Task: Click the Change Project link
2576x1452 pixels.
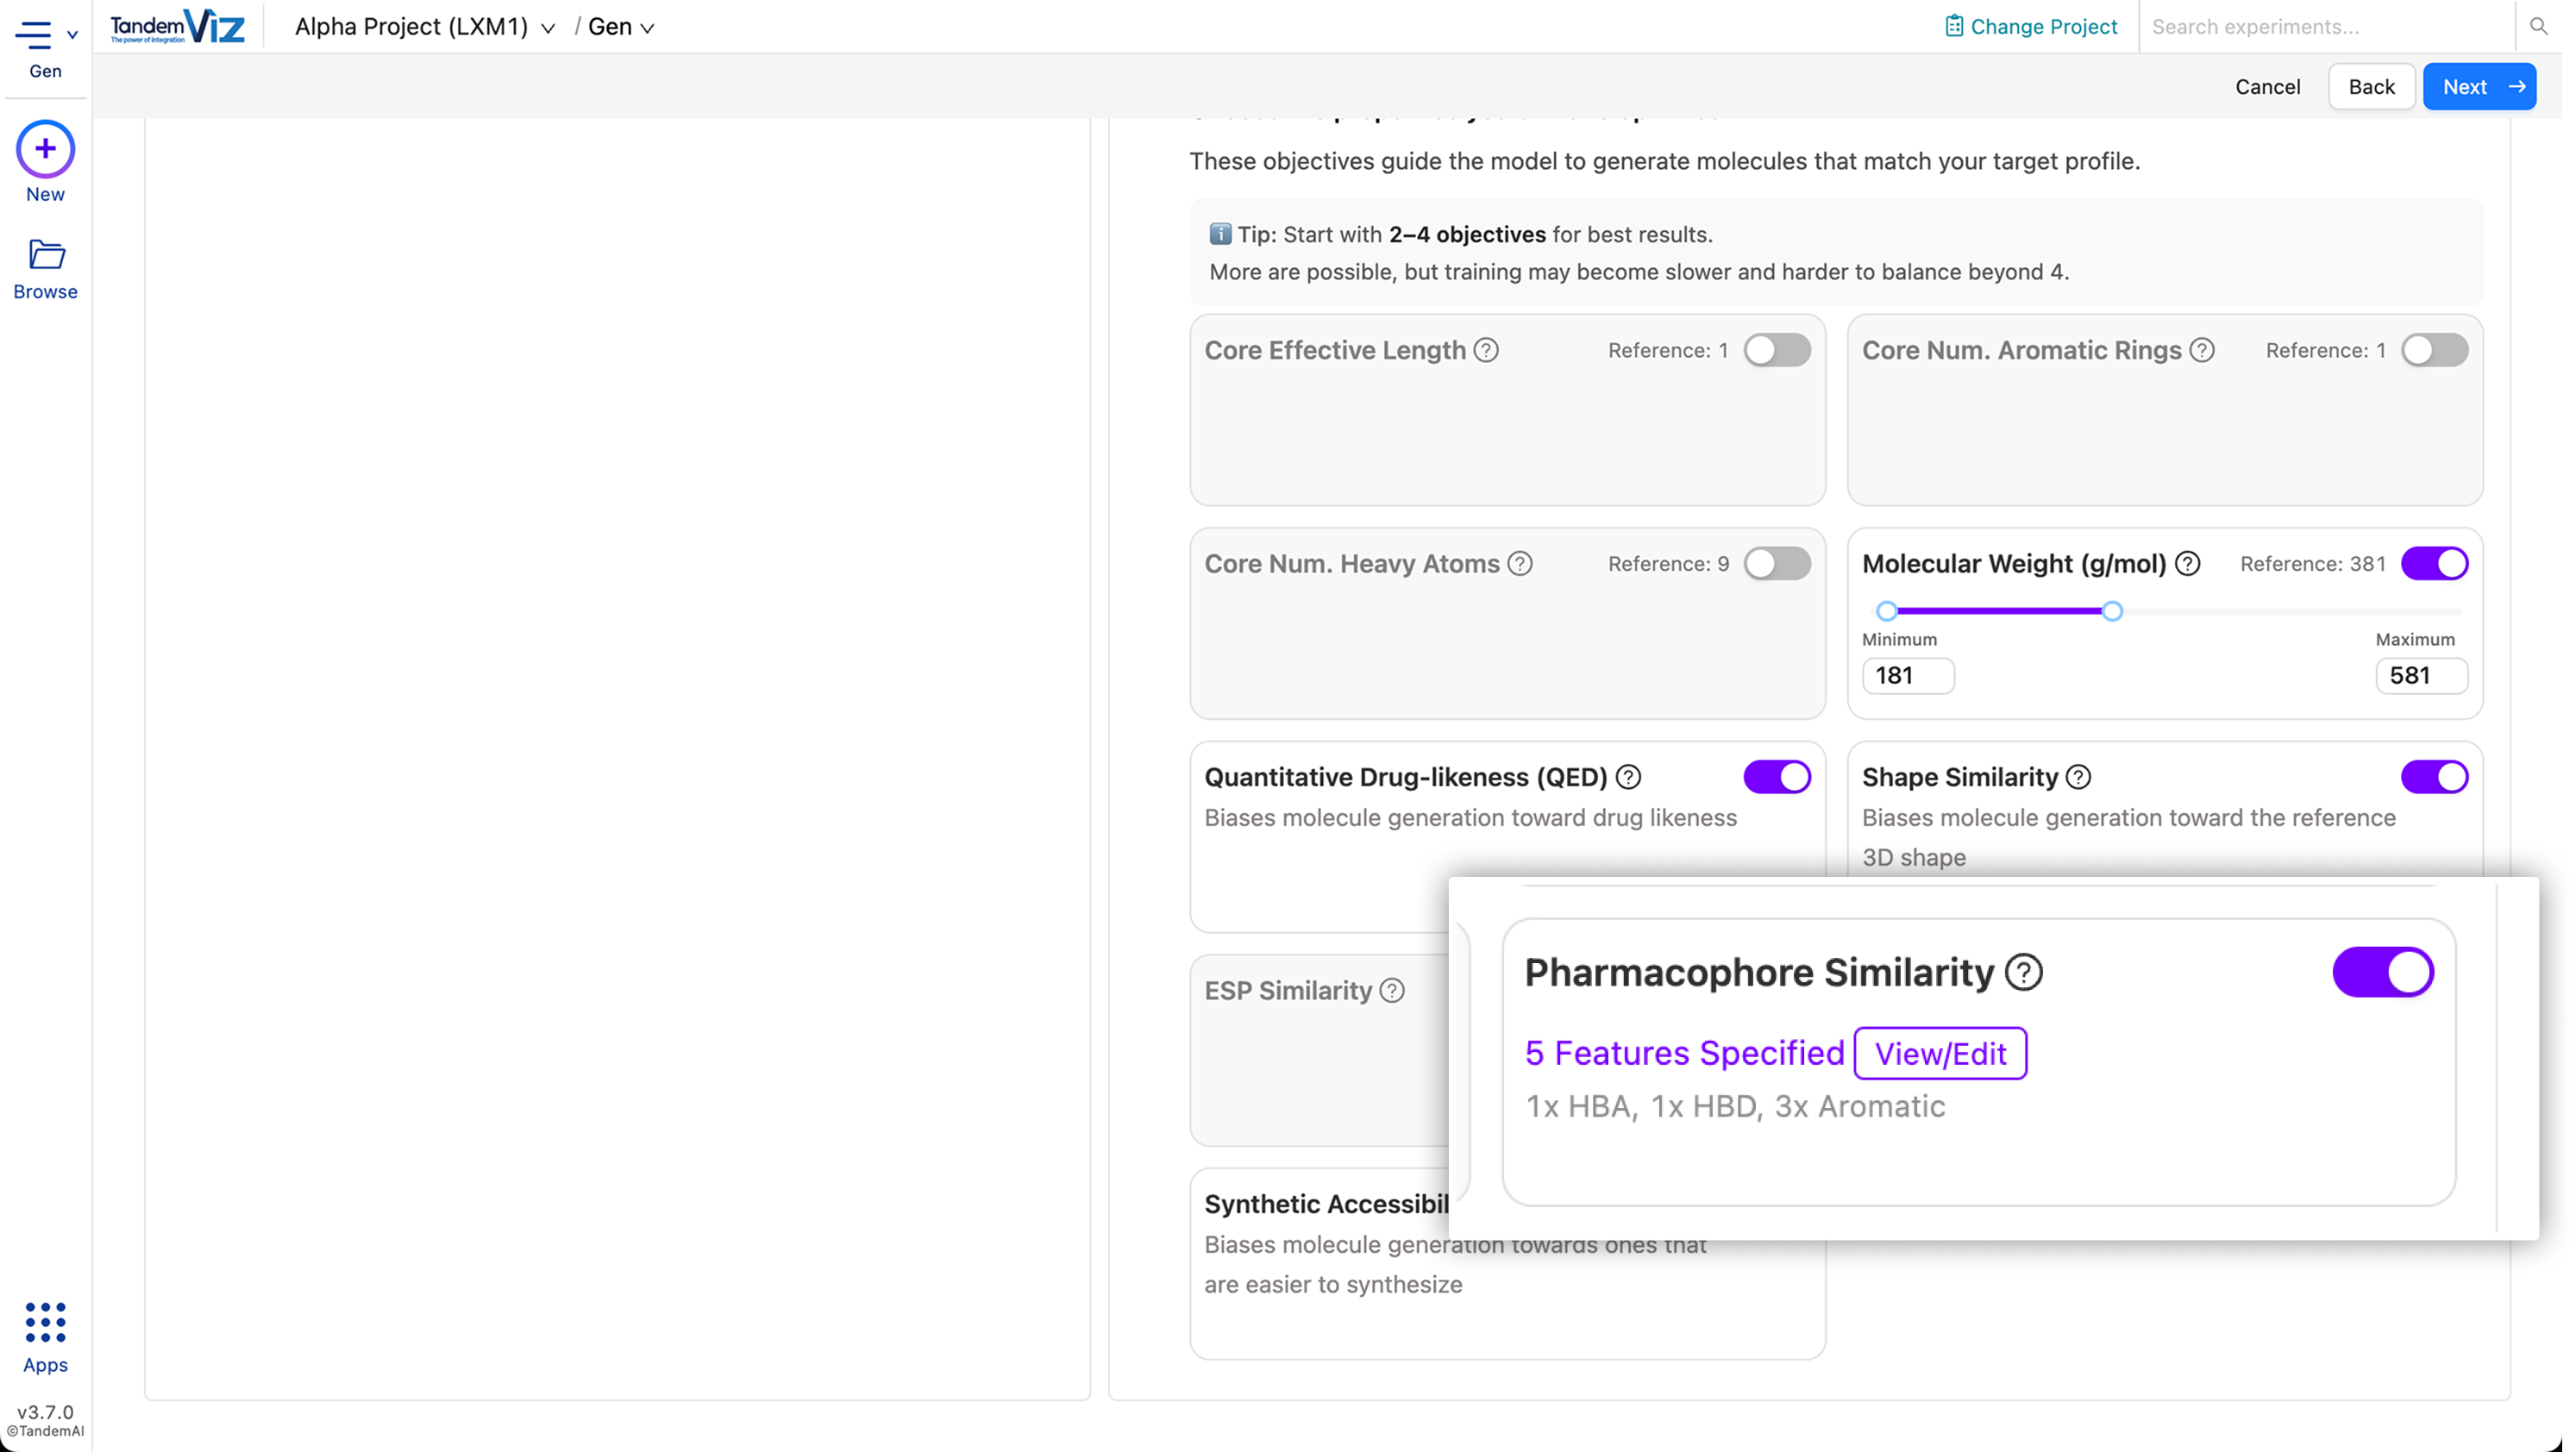Action: pos(2031,27)
